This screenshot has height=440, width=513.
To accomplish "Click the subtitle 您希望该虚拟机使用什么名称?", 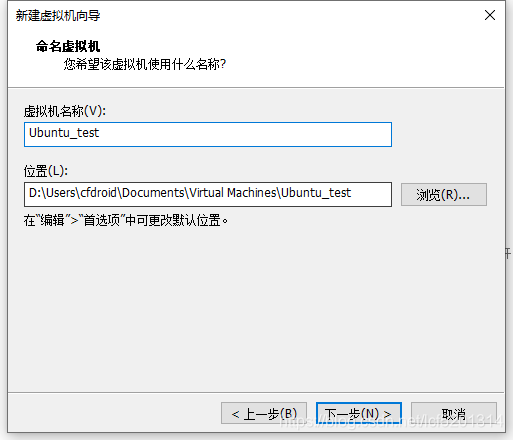I will click(x=145, y=64).
